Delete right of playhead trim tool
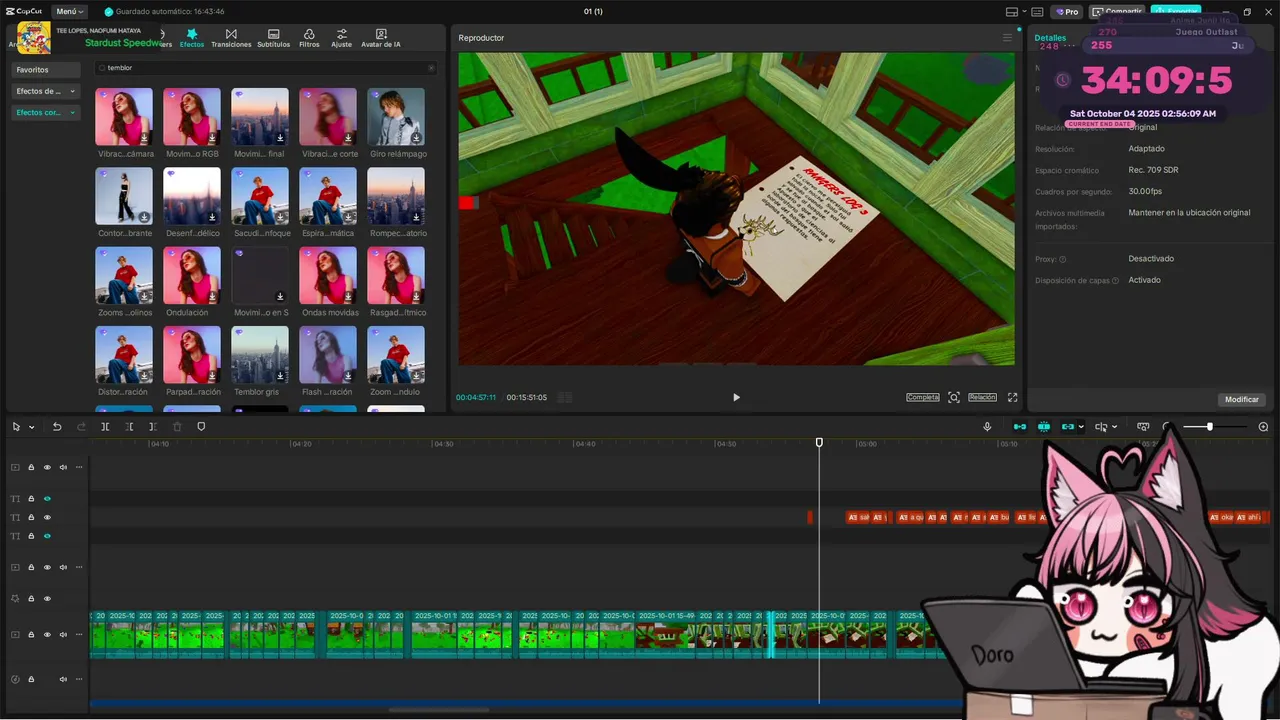 tap(153, 427)
